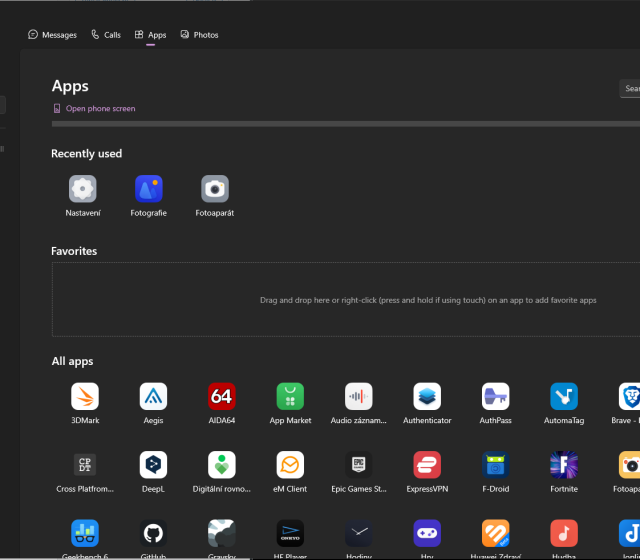Launch the AuthPass app
Viewport: 640px width, 560px height.
click(x=495, y=397)
